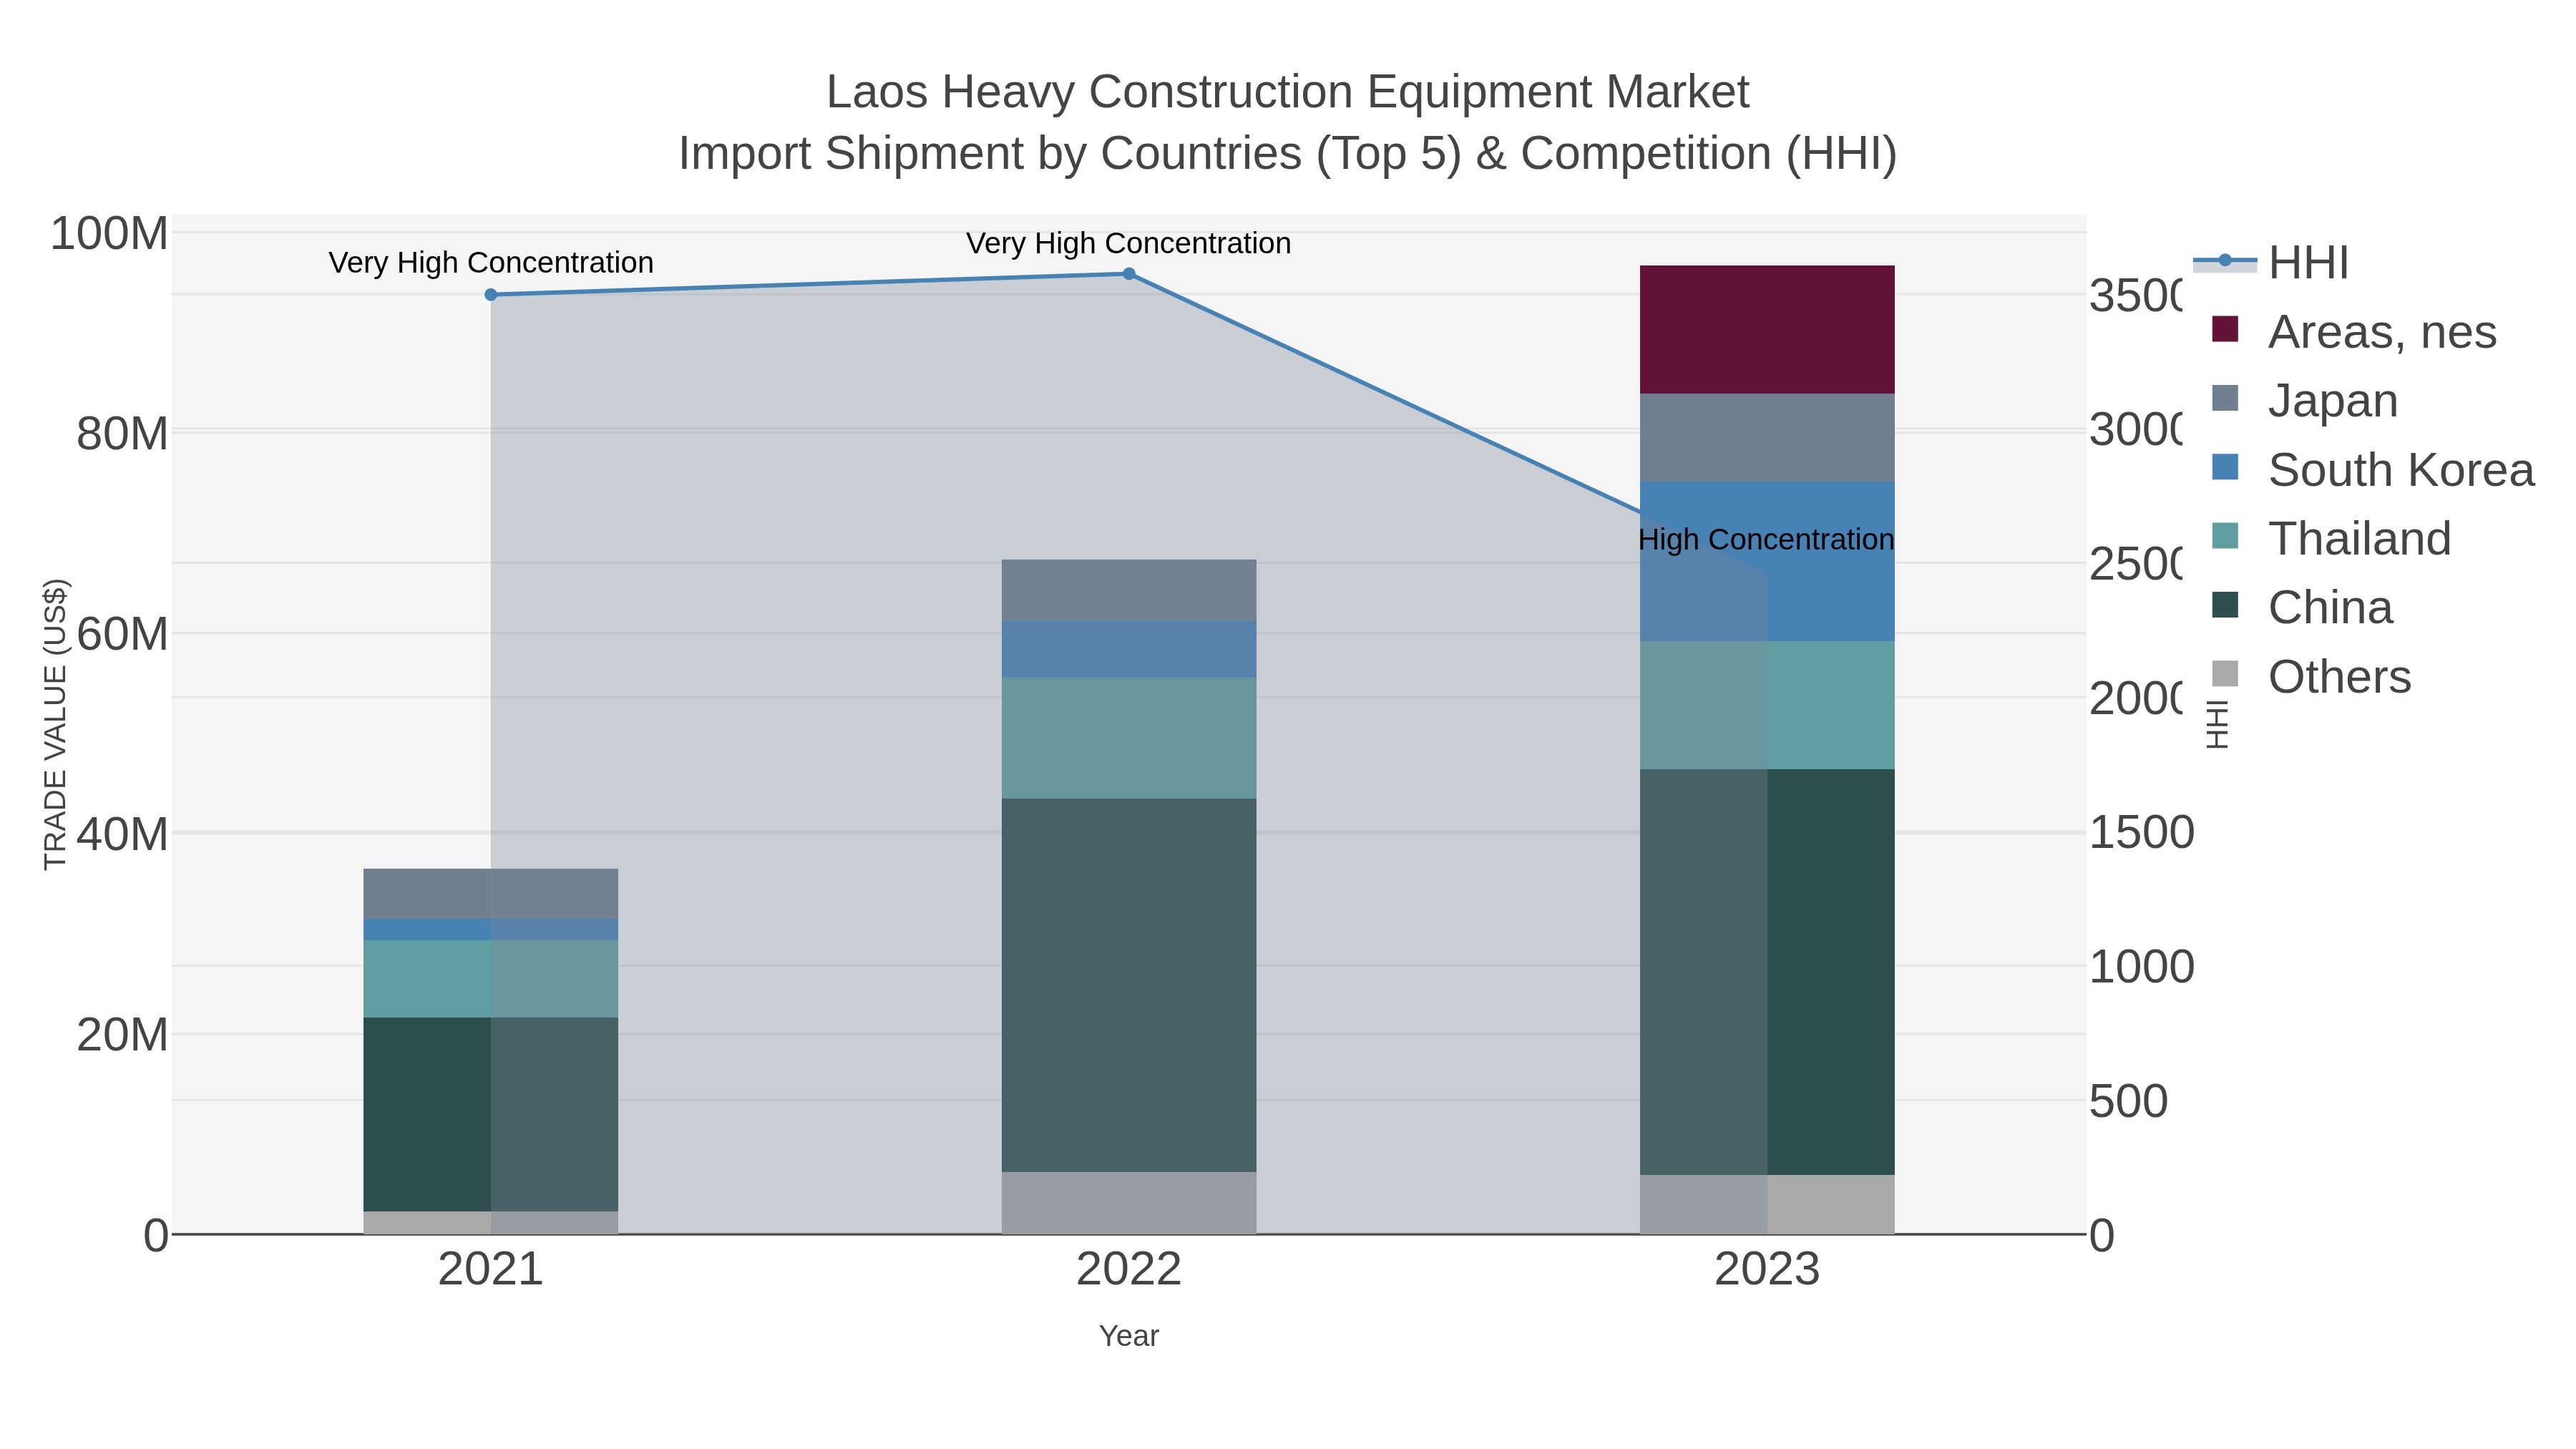
Task: Click the HHI data point for 2021
Action: tap(491, 295)
